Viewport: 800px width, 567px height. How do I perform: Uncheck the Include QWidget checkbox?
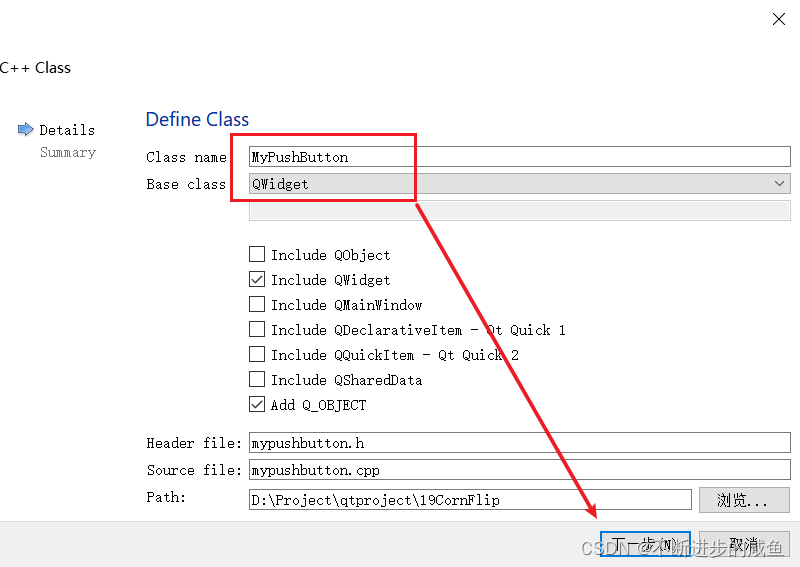[x=257, y=279]
